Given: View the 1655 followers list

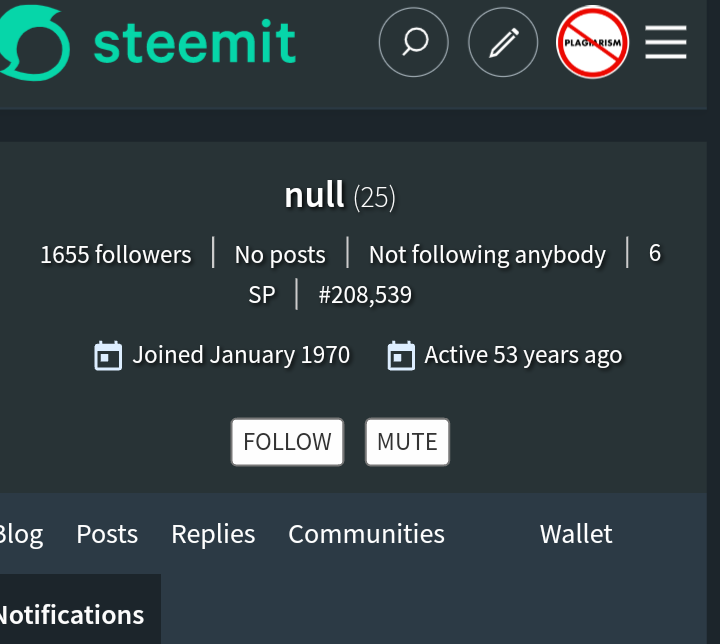Looking at the screenshot, I should (115, 255).
